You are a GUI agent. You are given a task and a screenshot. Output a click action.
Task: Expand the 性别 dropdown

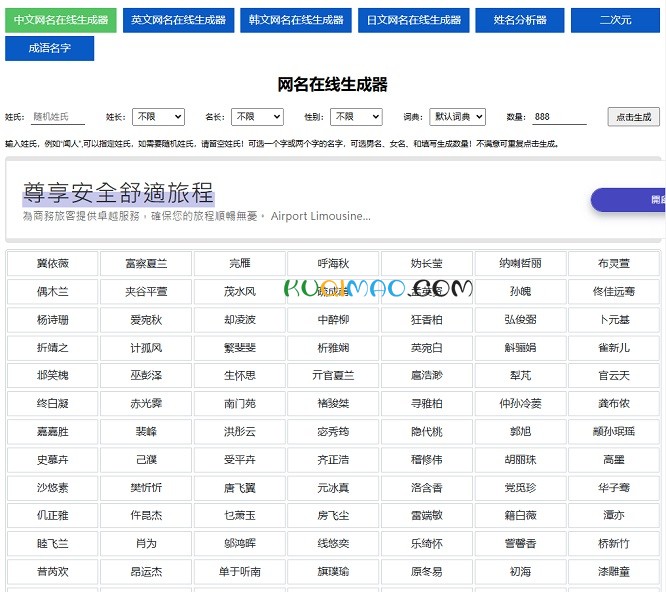tap(356, 117)
